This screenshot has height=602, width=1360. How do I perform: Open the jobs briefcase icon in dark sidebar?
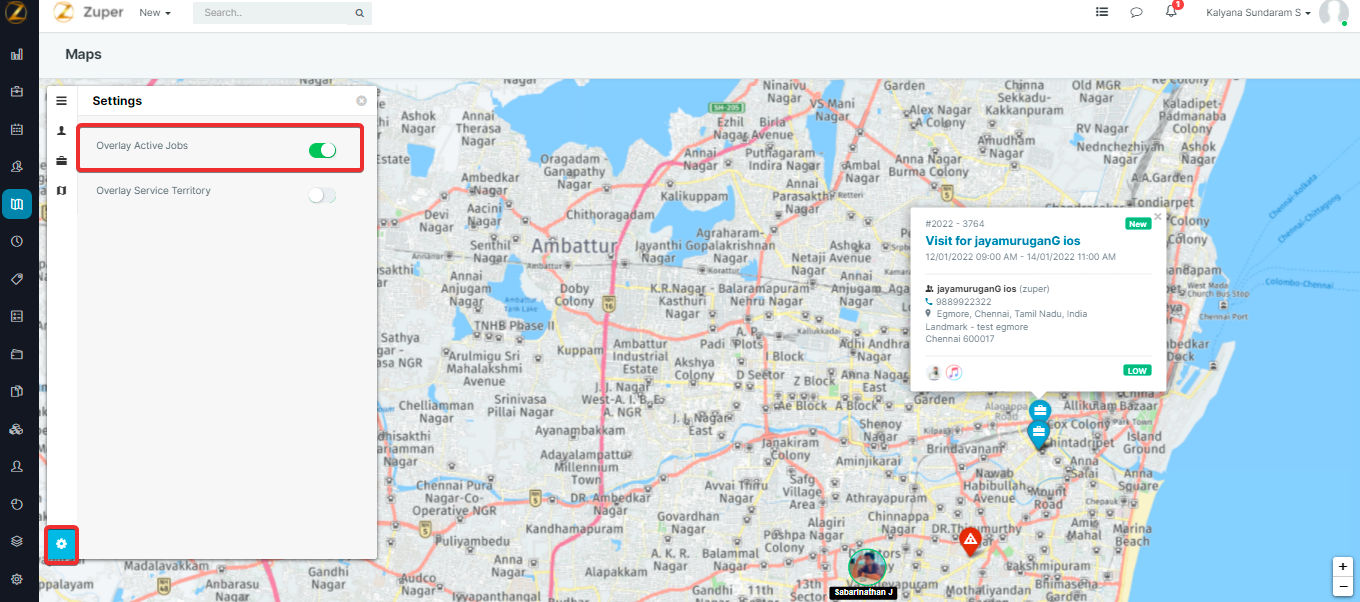(x=17, y=91)
